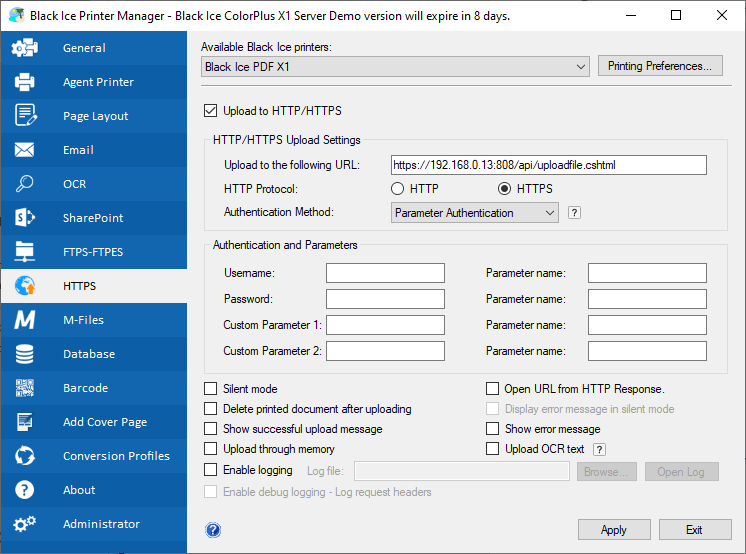The image size is (746, 554).
Task: Click the Exit button
Action: click(x=695, y=530)
